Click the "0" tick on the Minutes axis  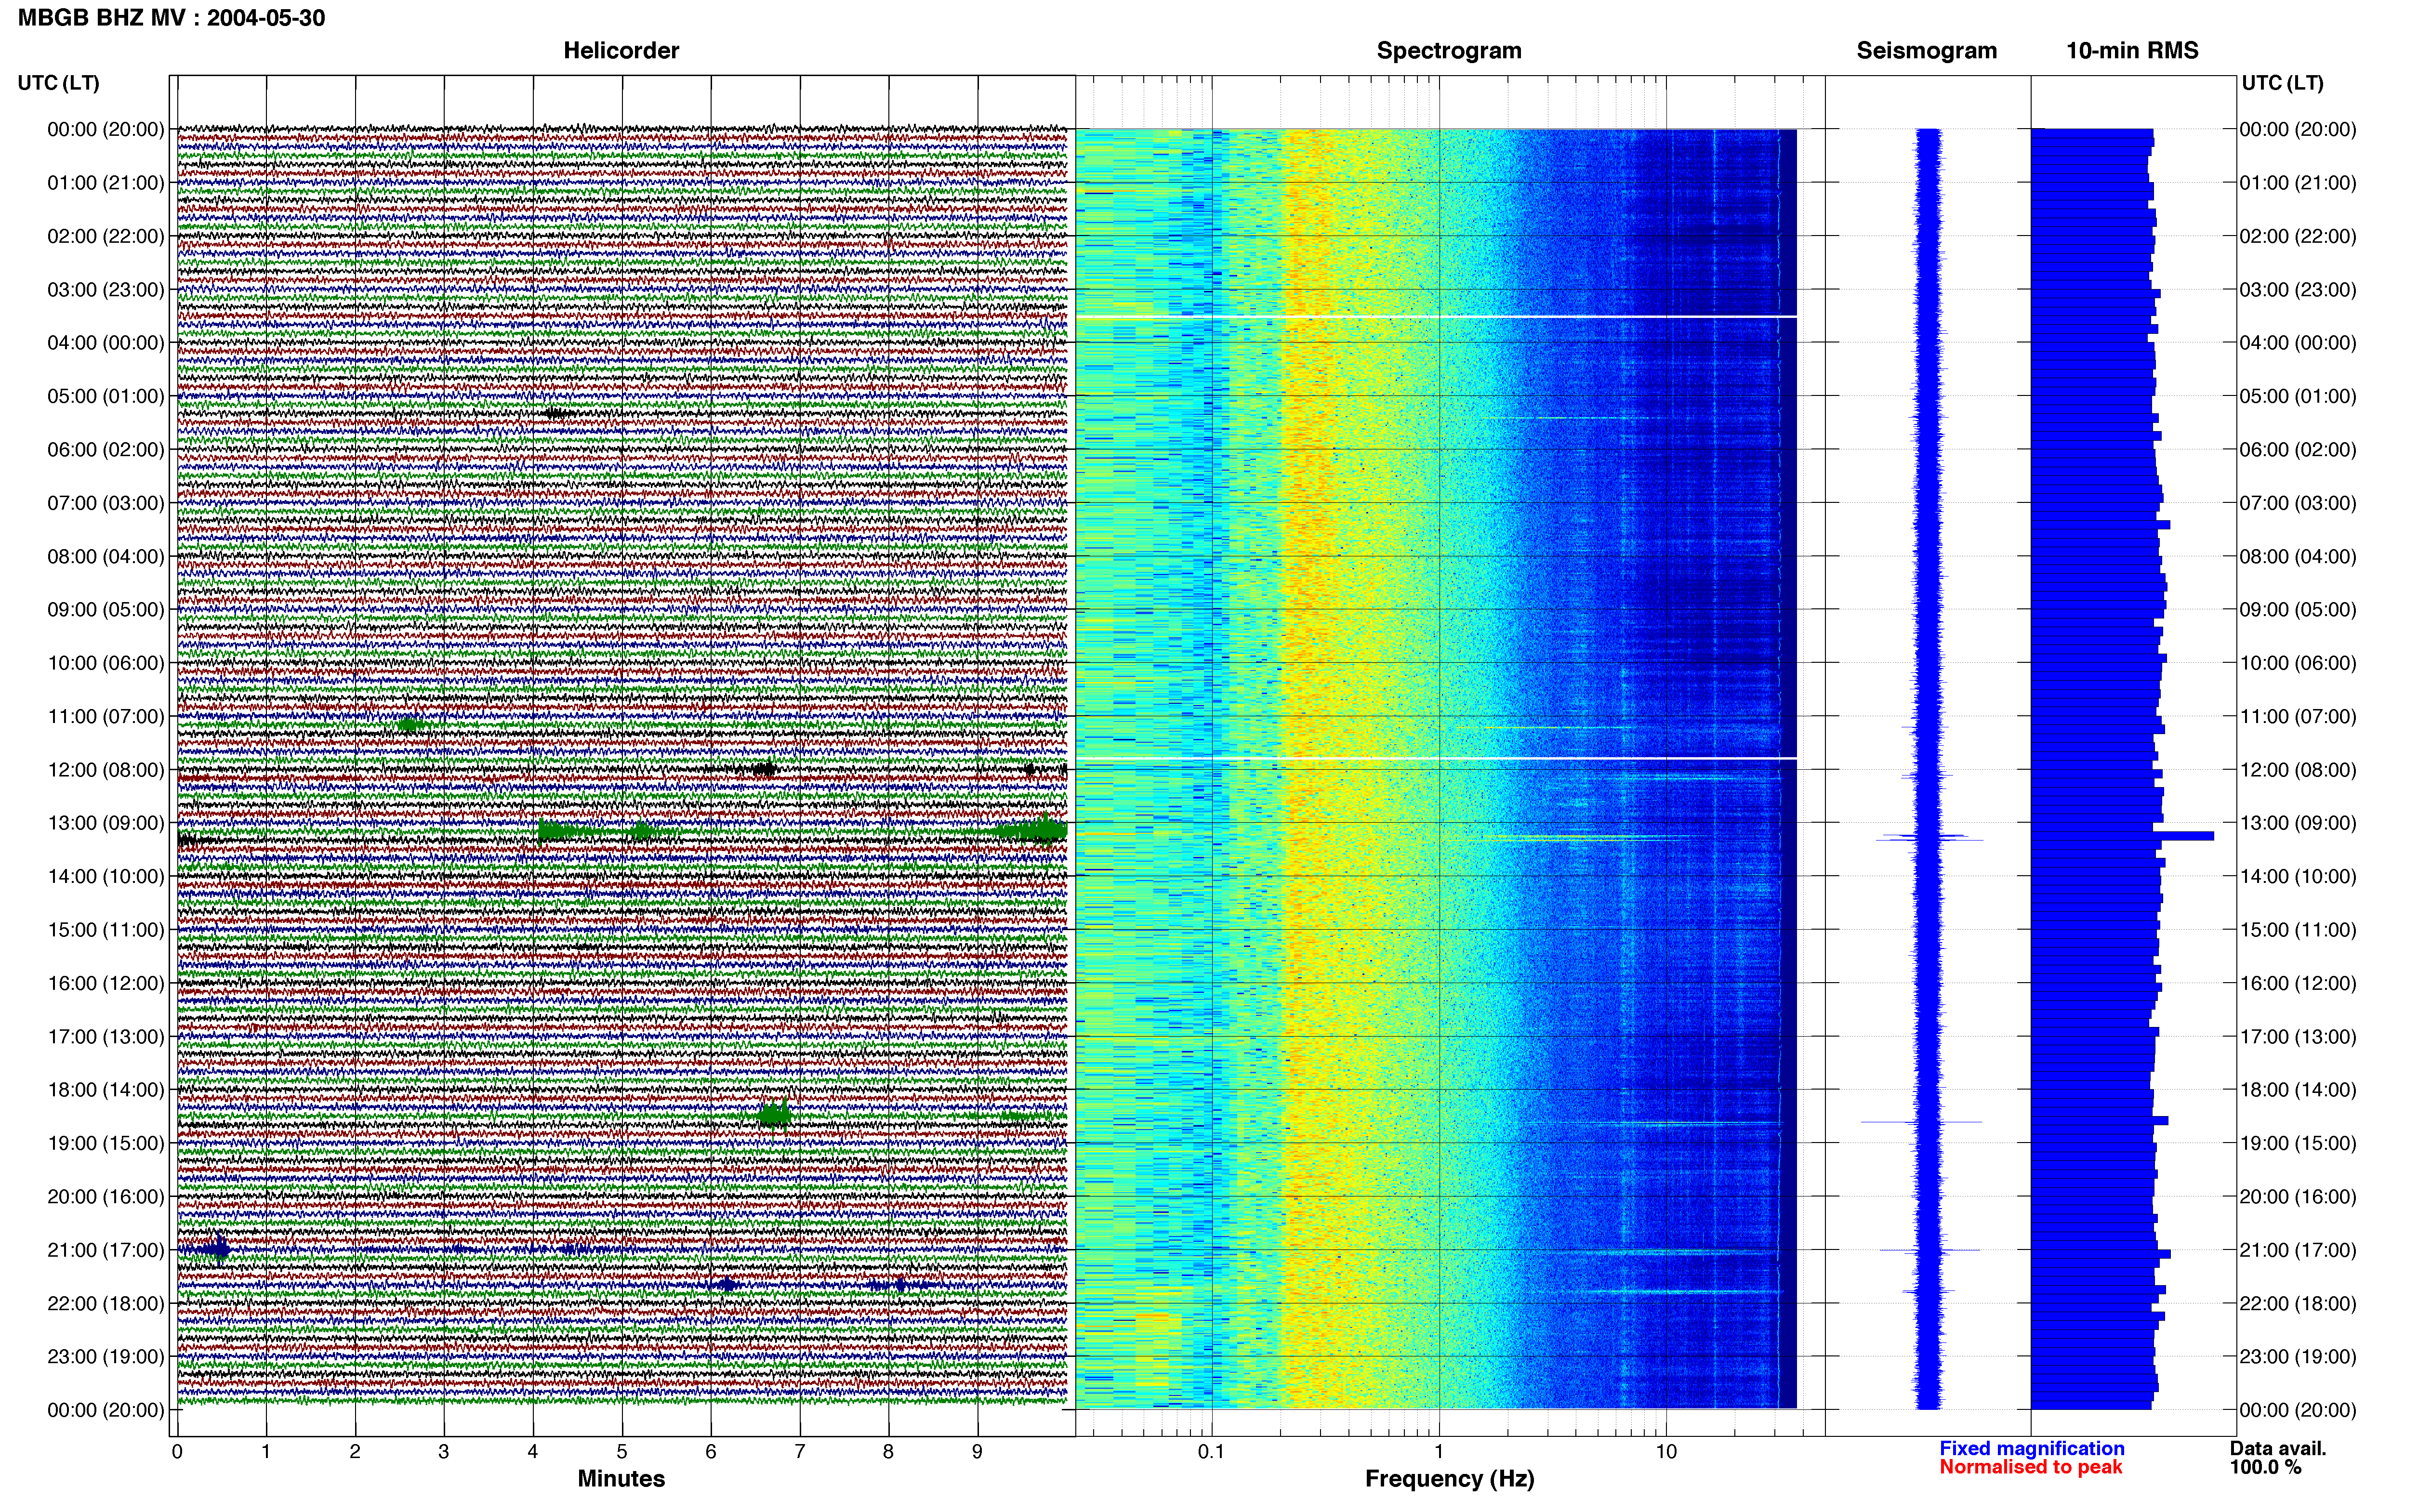pyautogui.click(x=177, y=1452)
